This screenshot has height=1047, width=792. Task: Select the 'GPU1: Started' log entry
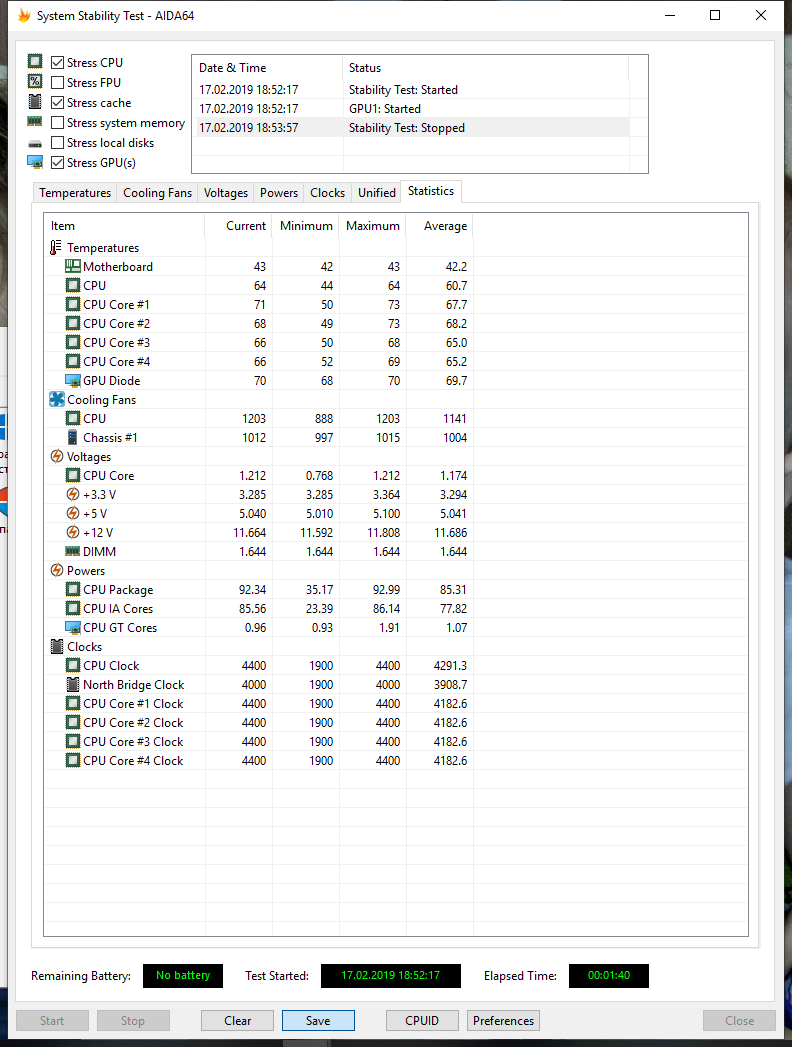(x=411, y=109)
